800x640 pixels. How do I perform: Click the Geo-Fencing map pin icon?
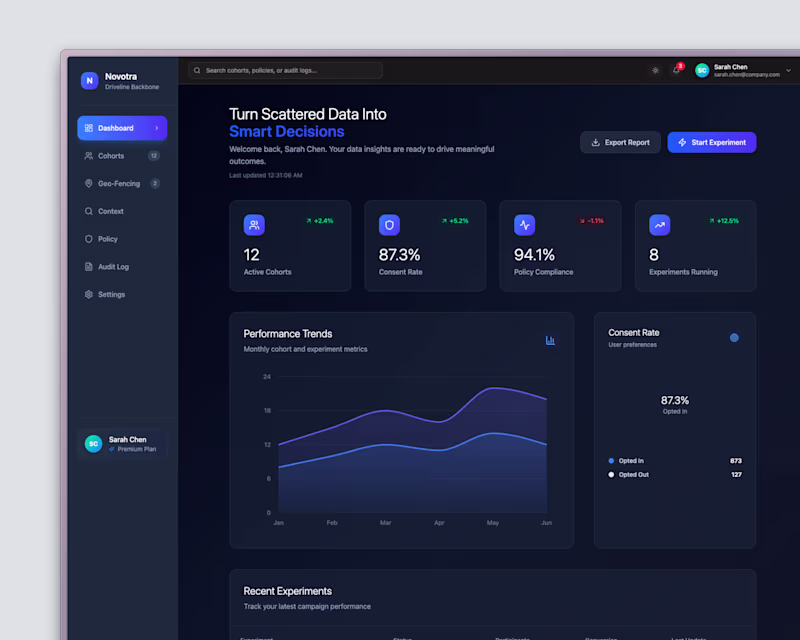89,183
